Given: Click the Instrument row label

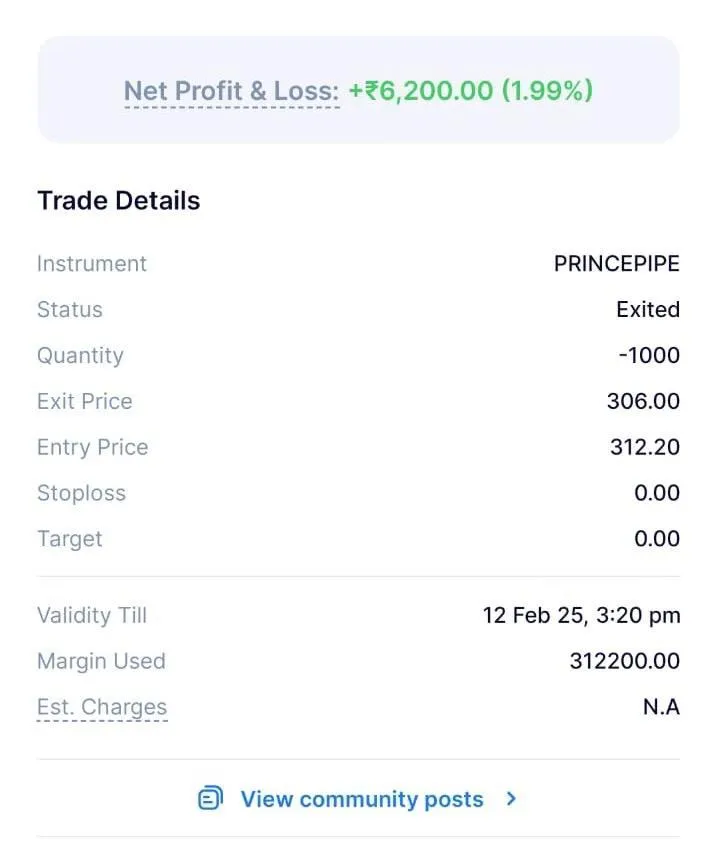Looking at the screenshot, I should (x=92, y=264).
